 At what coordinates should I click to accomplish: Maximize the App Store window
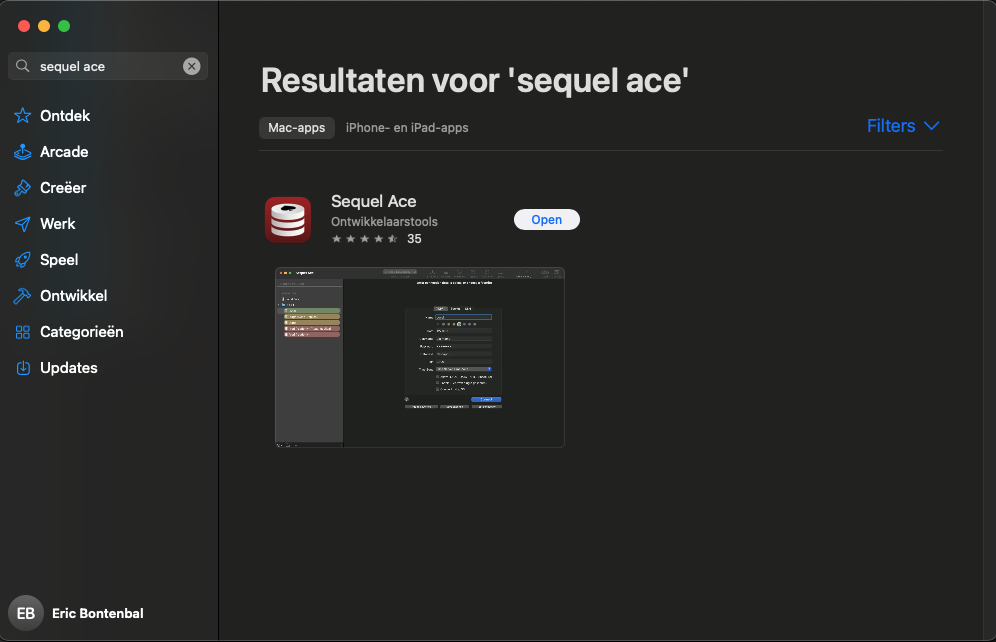pyautogui.click(x=64, y=26)
